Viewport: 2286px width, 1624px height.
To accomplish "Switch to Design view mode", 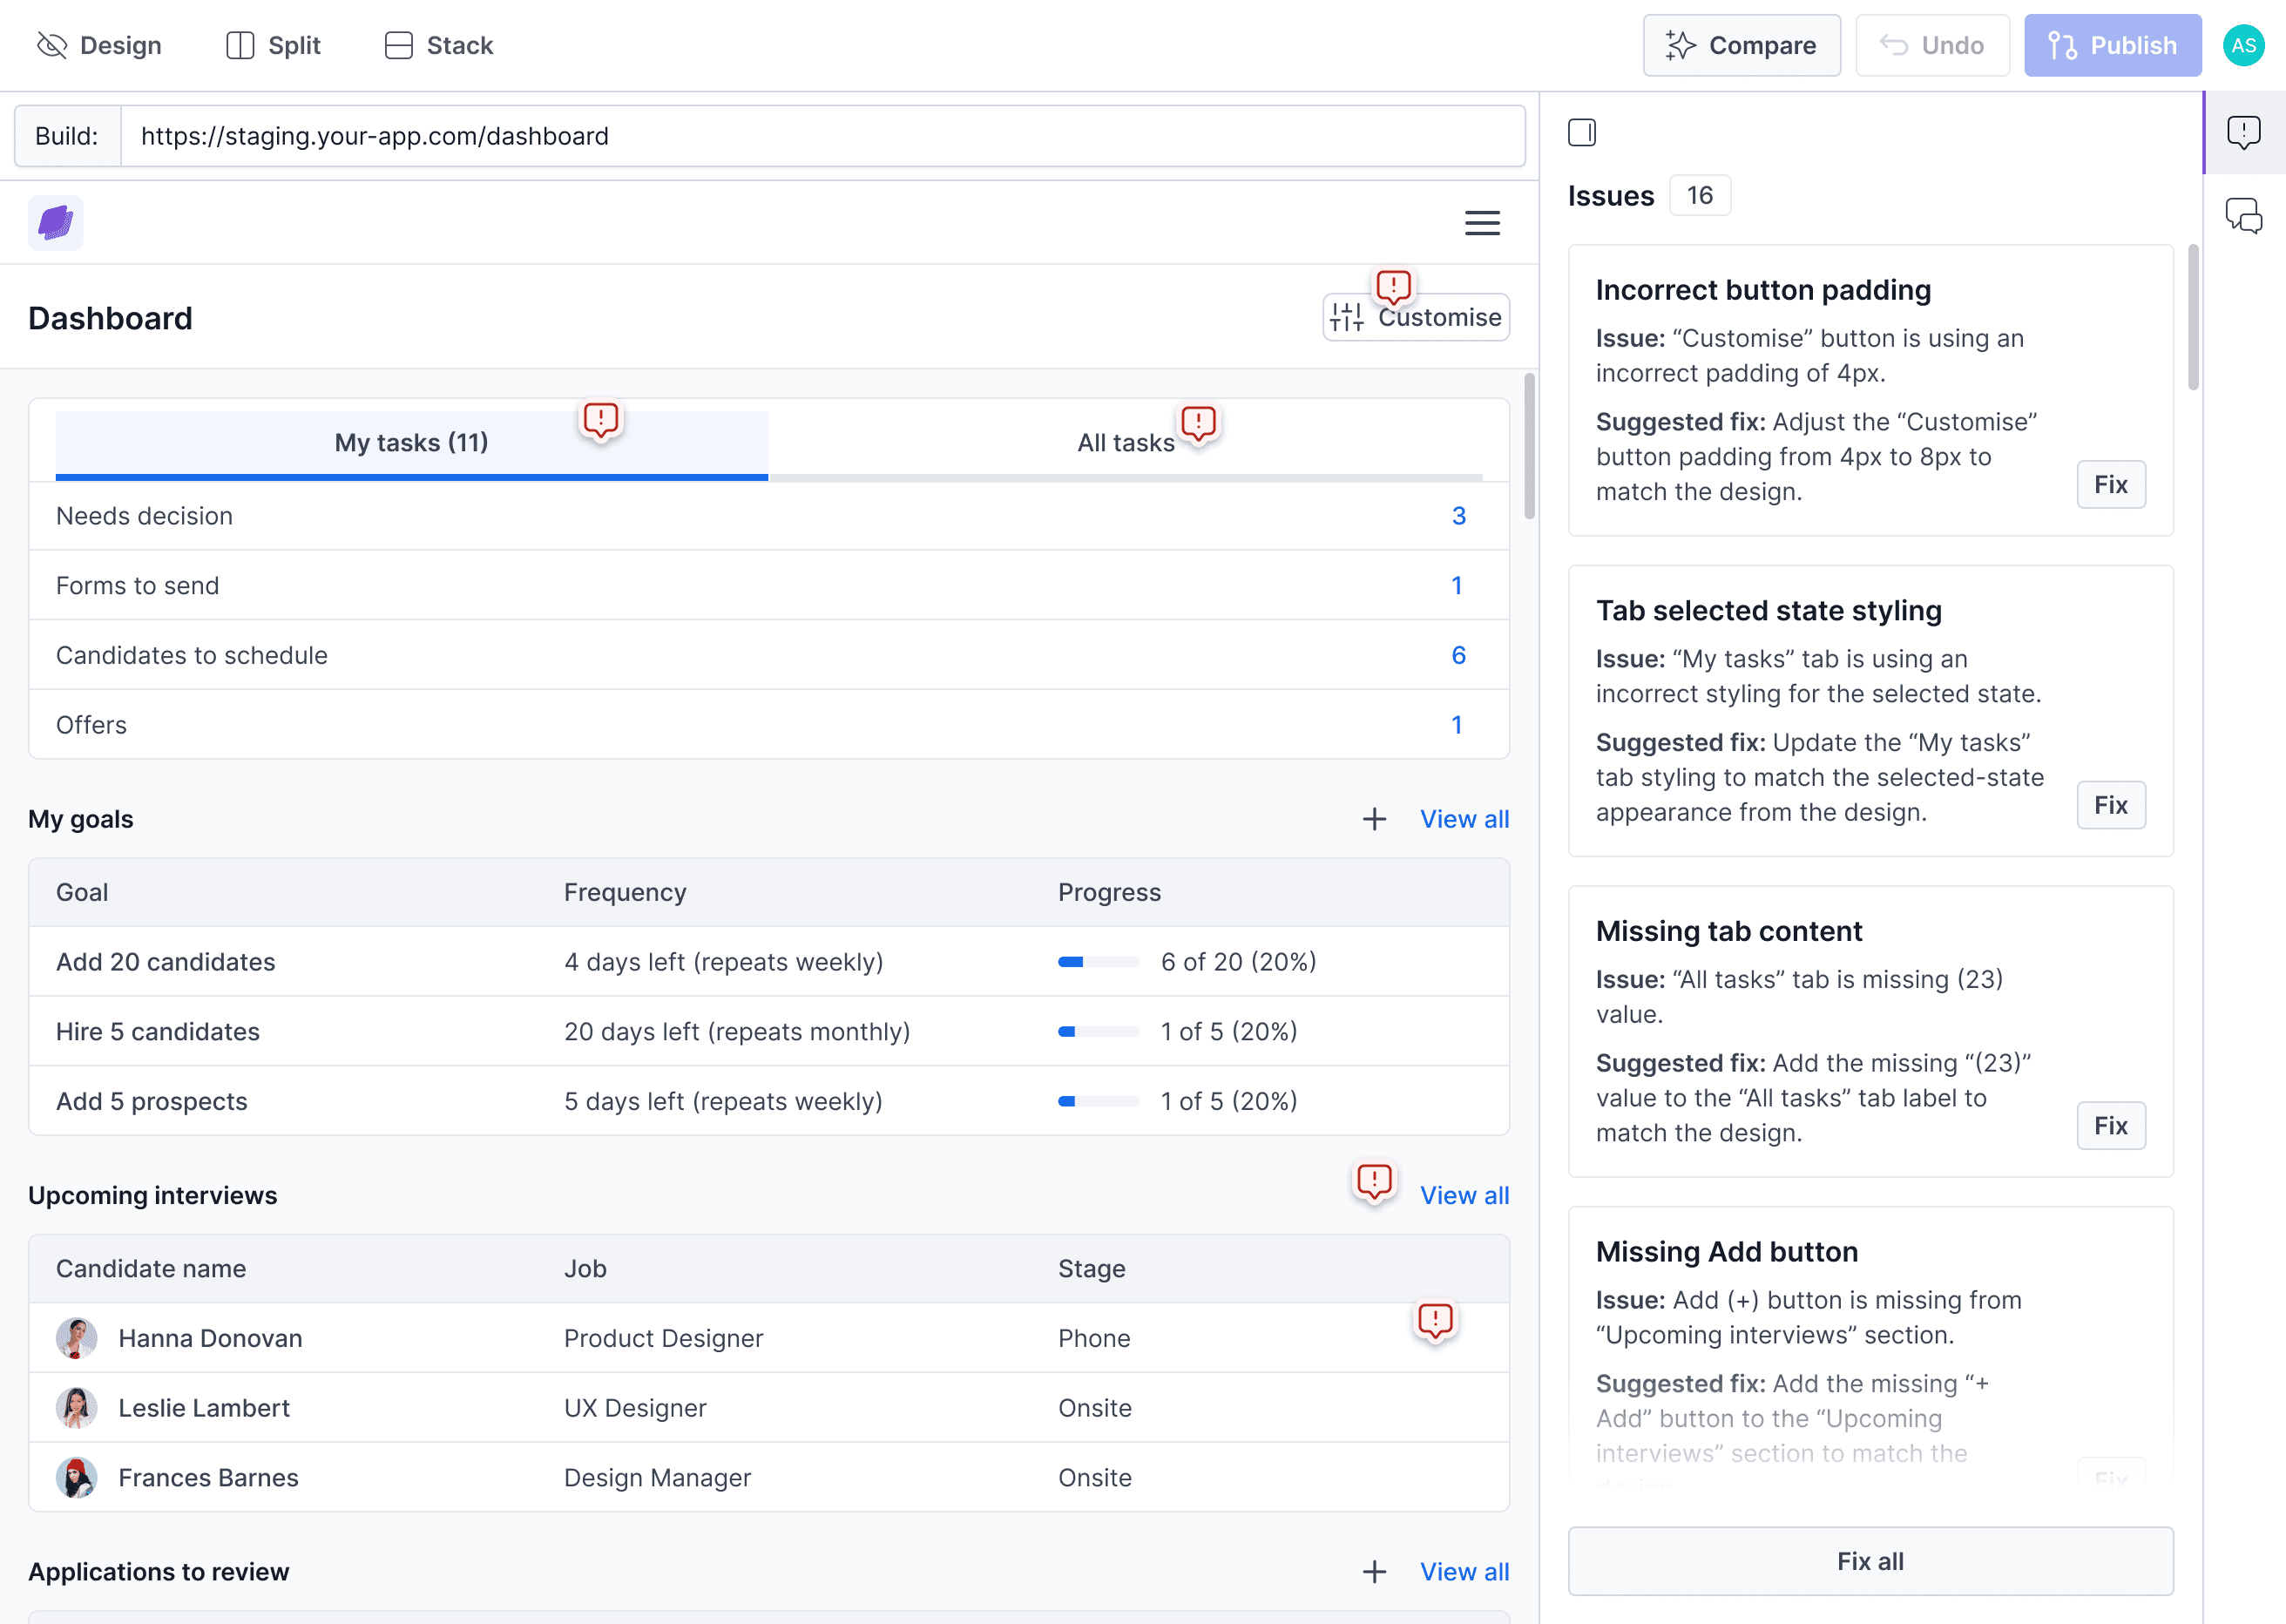I will [x=99, y=45].
